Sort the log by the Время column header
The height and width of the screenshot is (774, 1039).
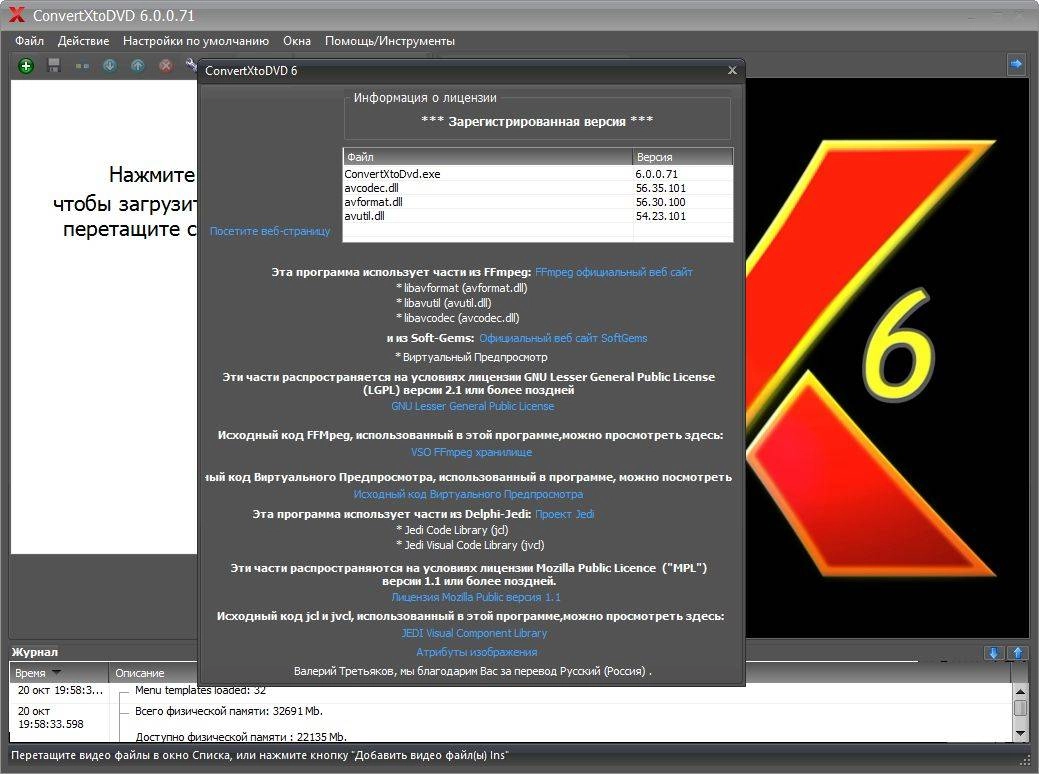pos(59,673)
